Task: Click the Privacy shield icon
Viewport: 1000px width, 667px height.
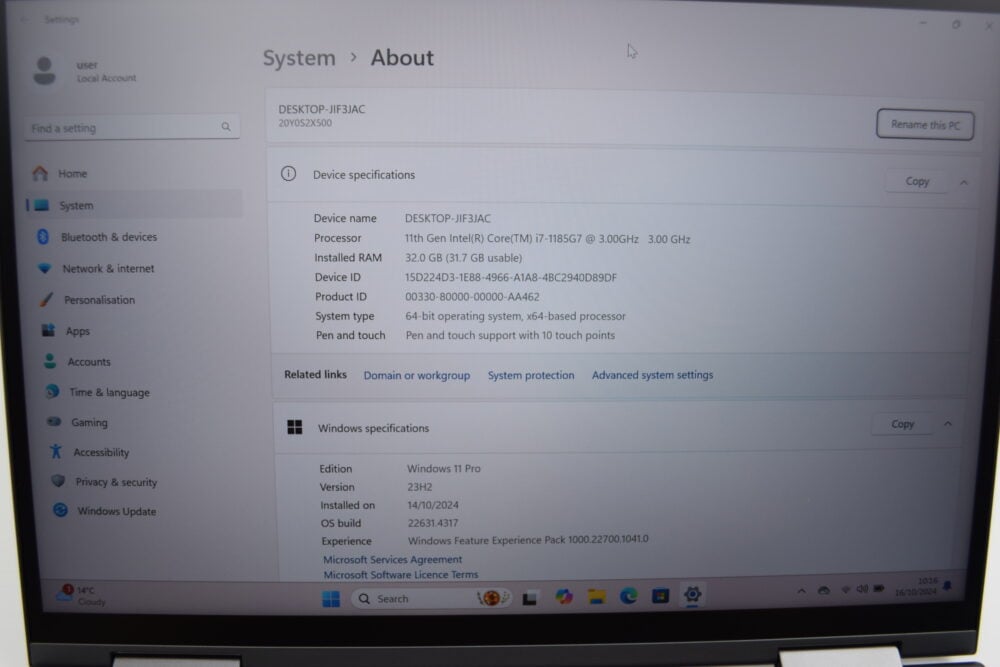Action: 58,481
